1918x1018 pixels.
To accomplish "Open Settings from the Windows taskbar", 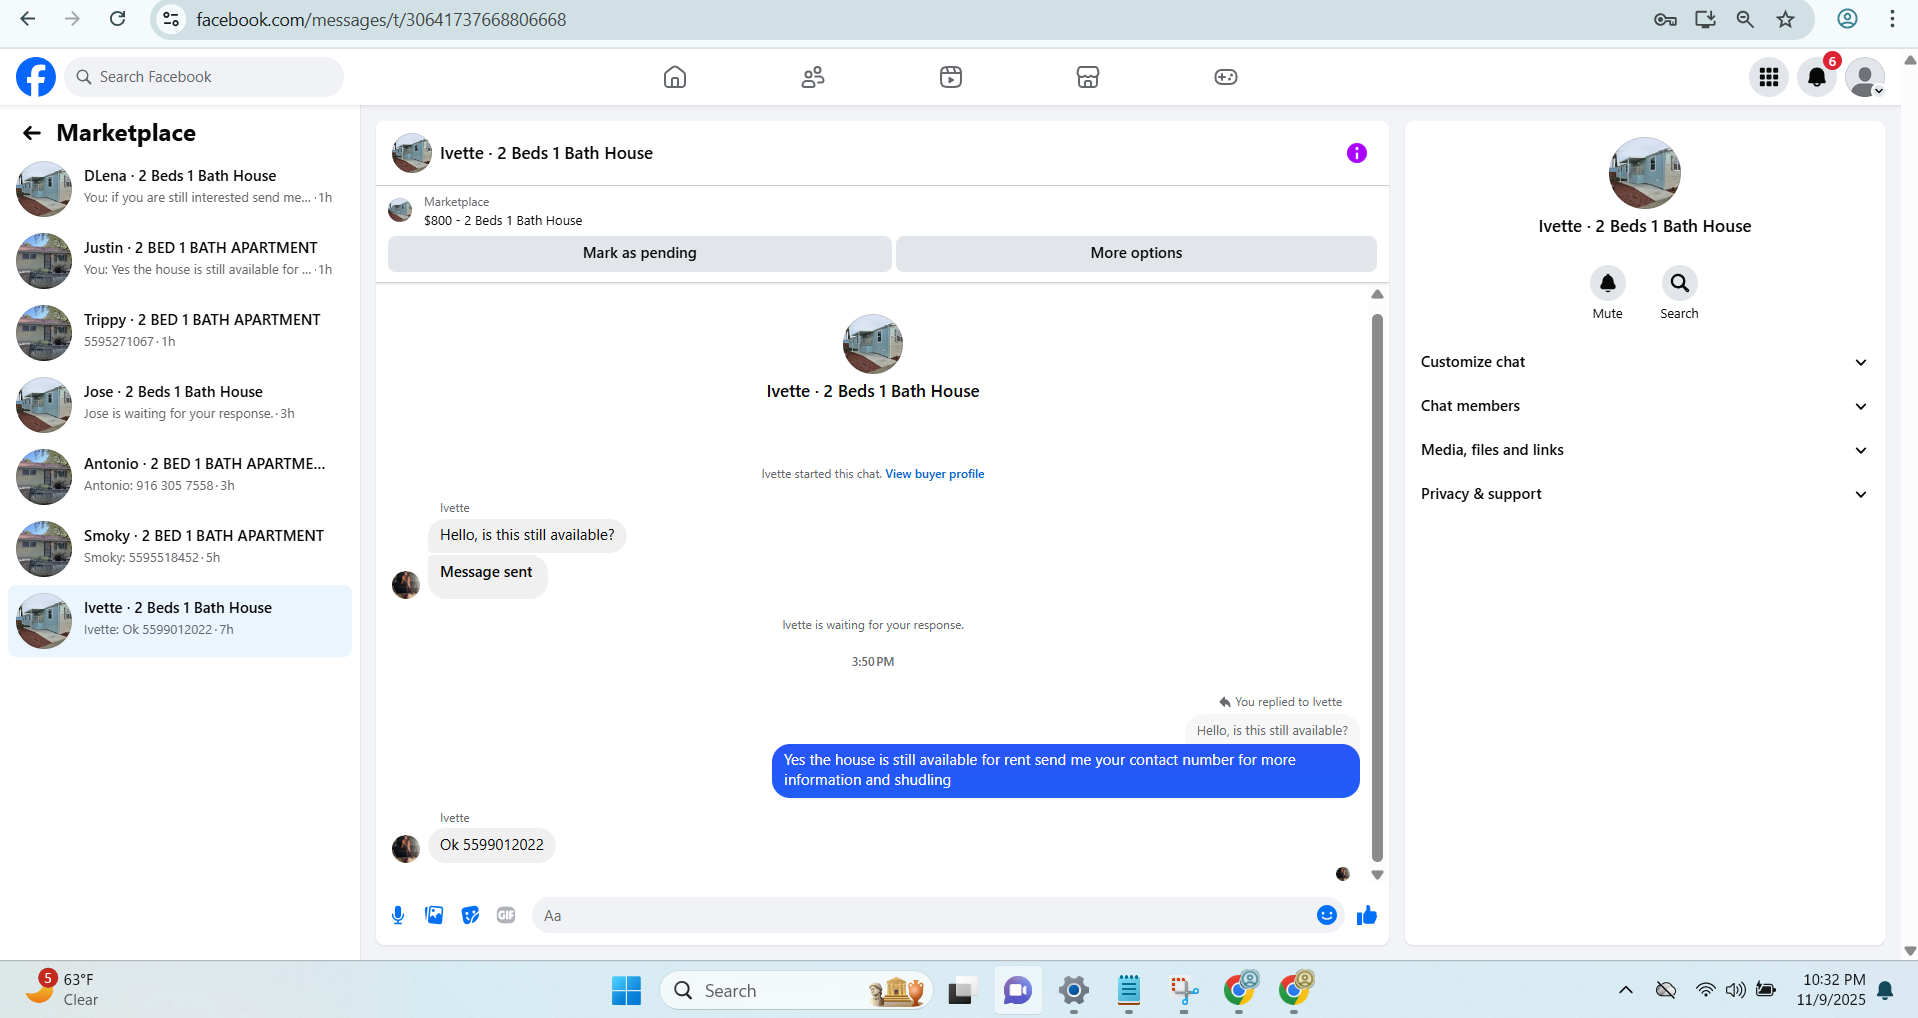I will (x=1074, y=991).
